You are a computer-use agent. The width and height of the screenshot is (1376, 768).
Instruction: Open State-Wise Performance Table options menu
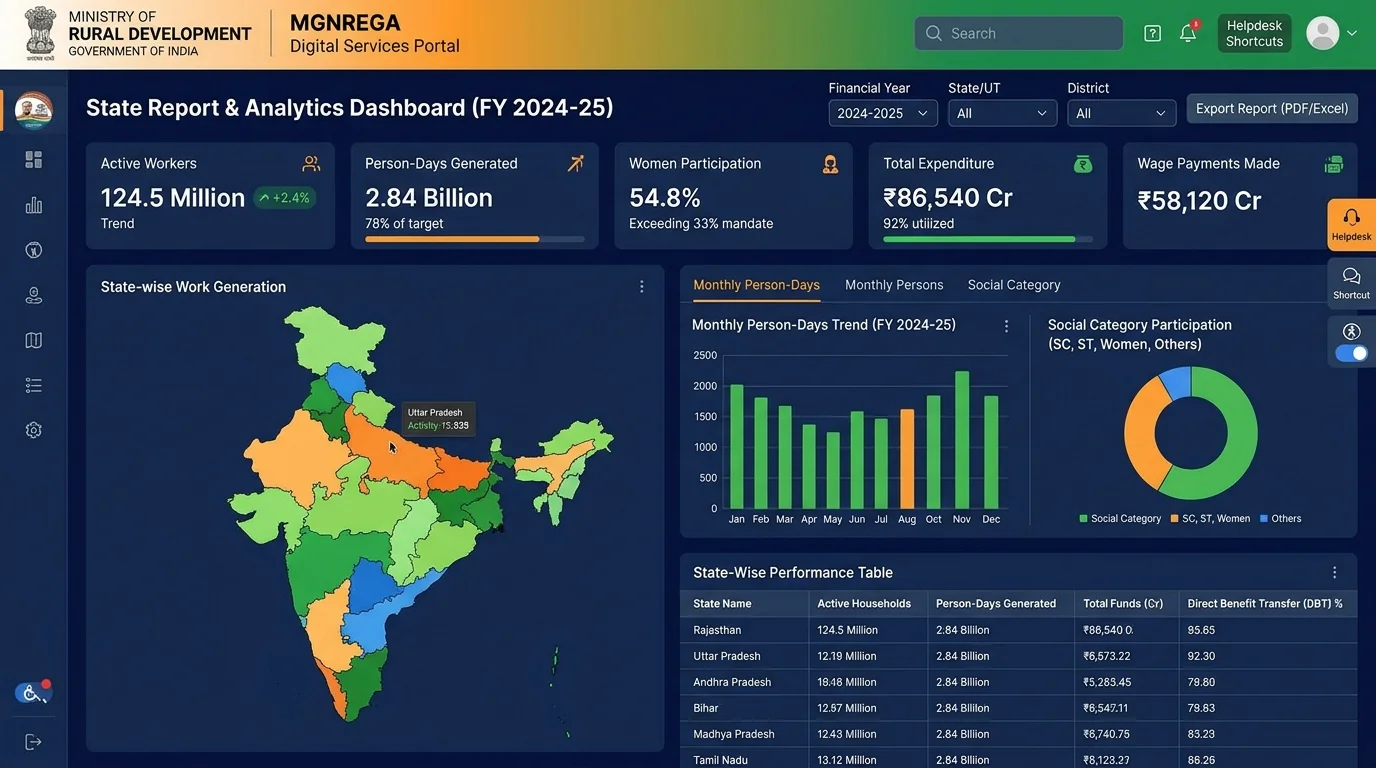(x=1334, y=573)
